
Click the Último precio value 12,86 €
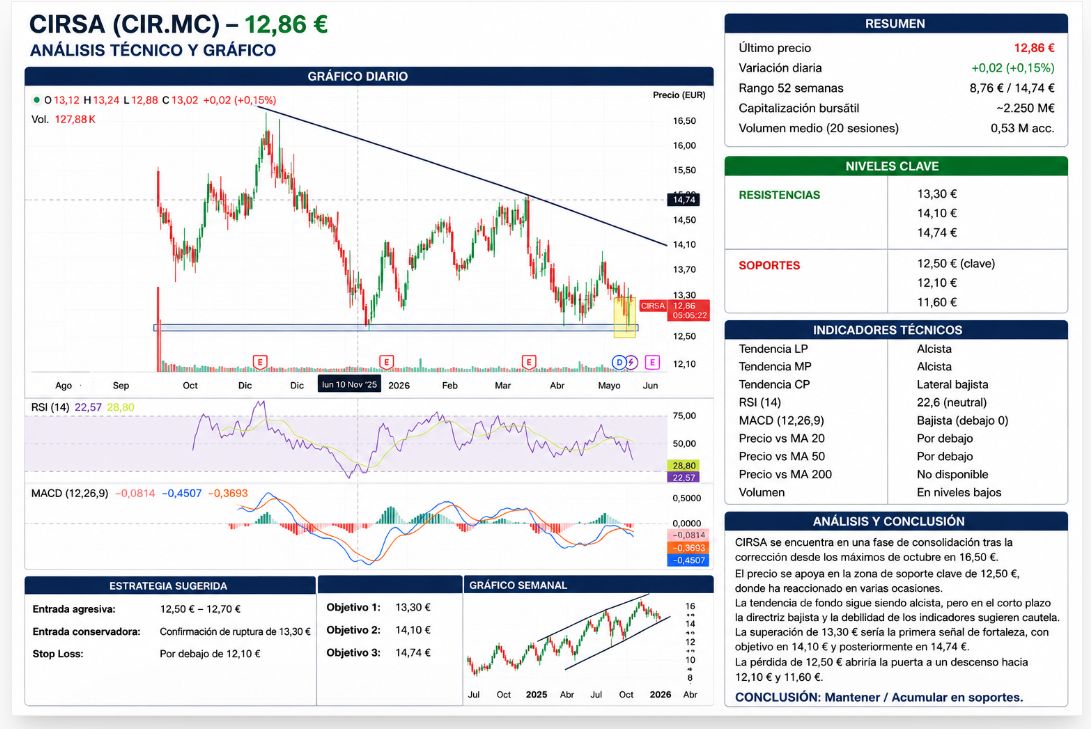(x=1034, y=48)
